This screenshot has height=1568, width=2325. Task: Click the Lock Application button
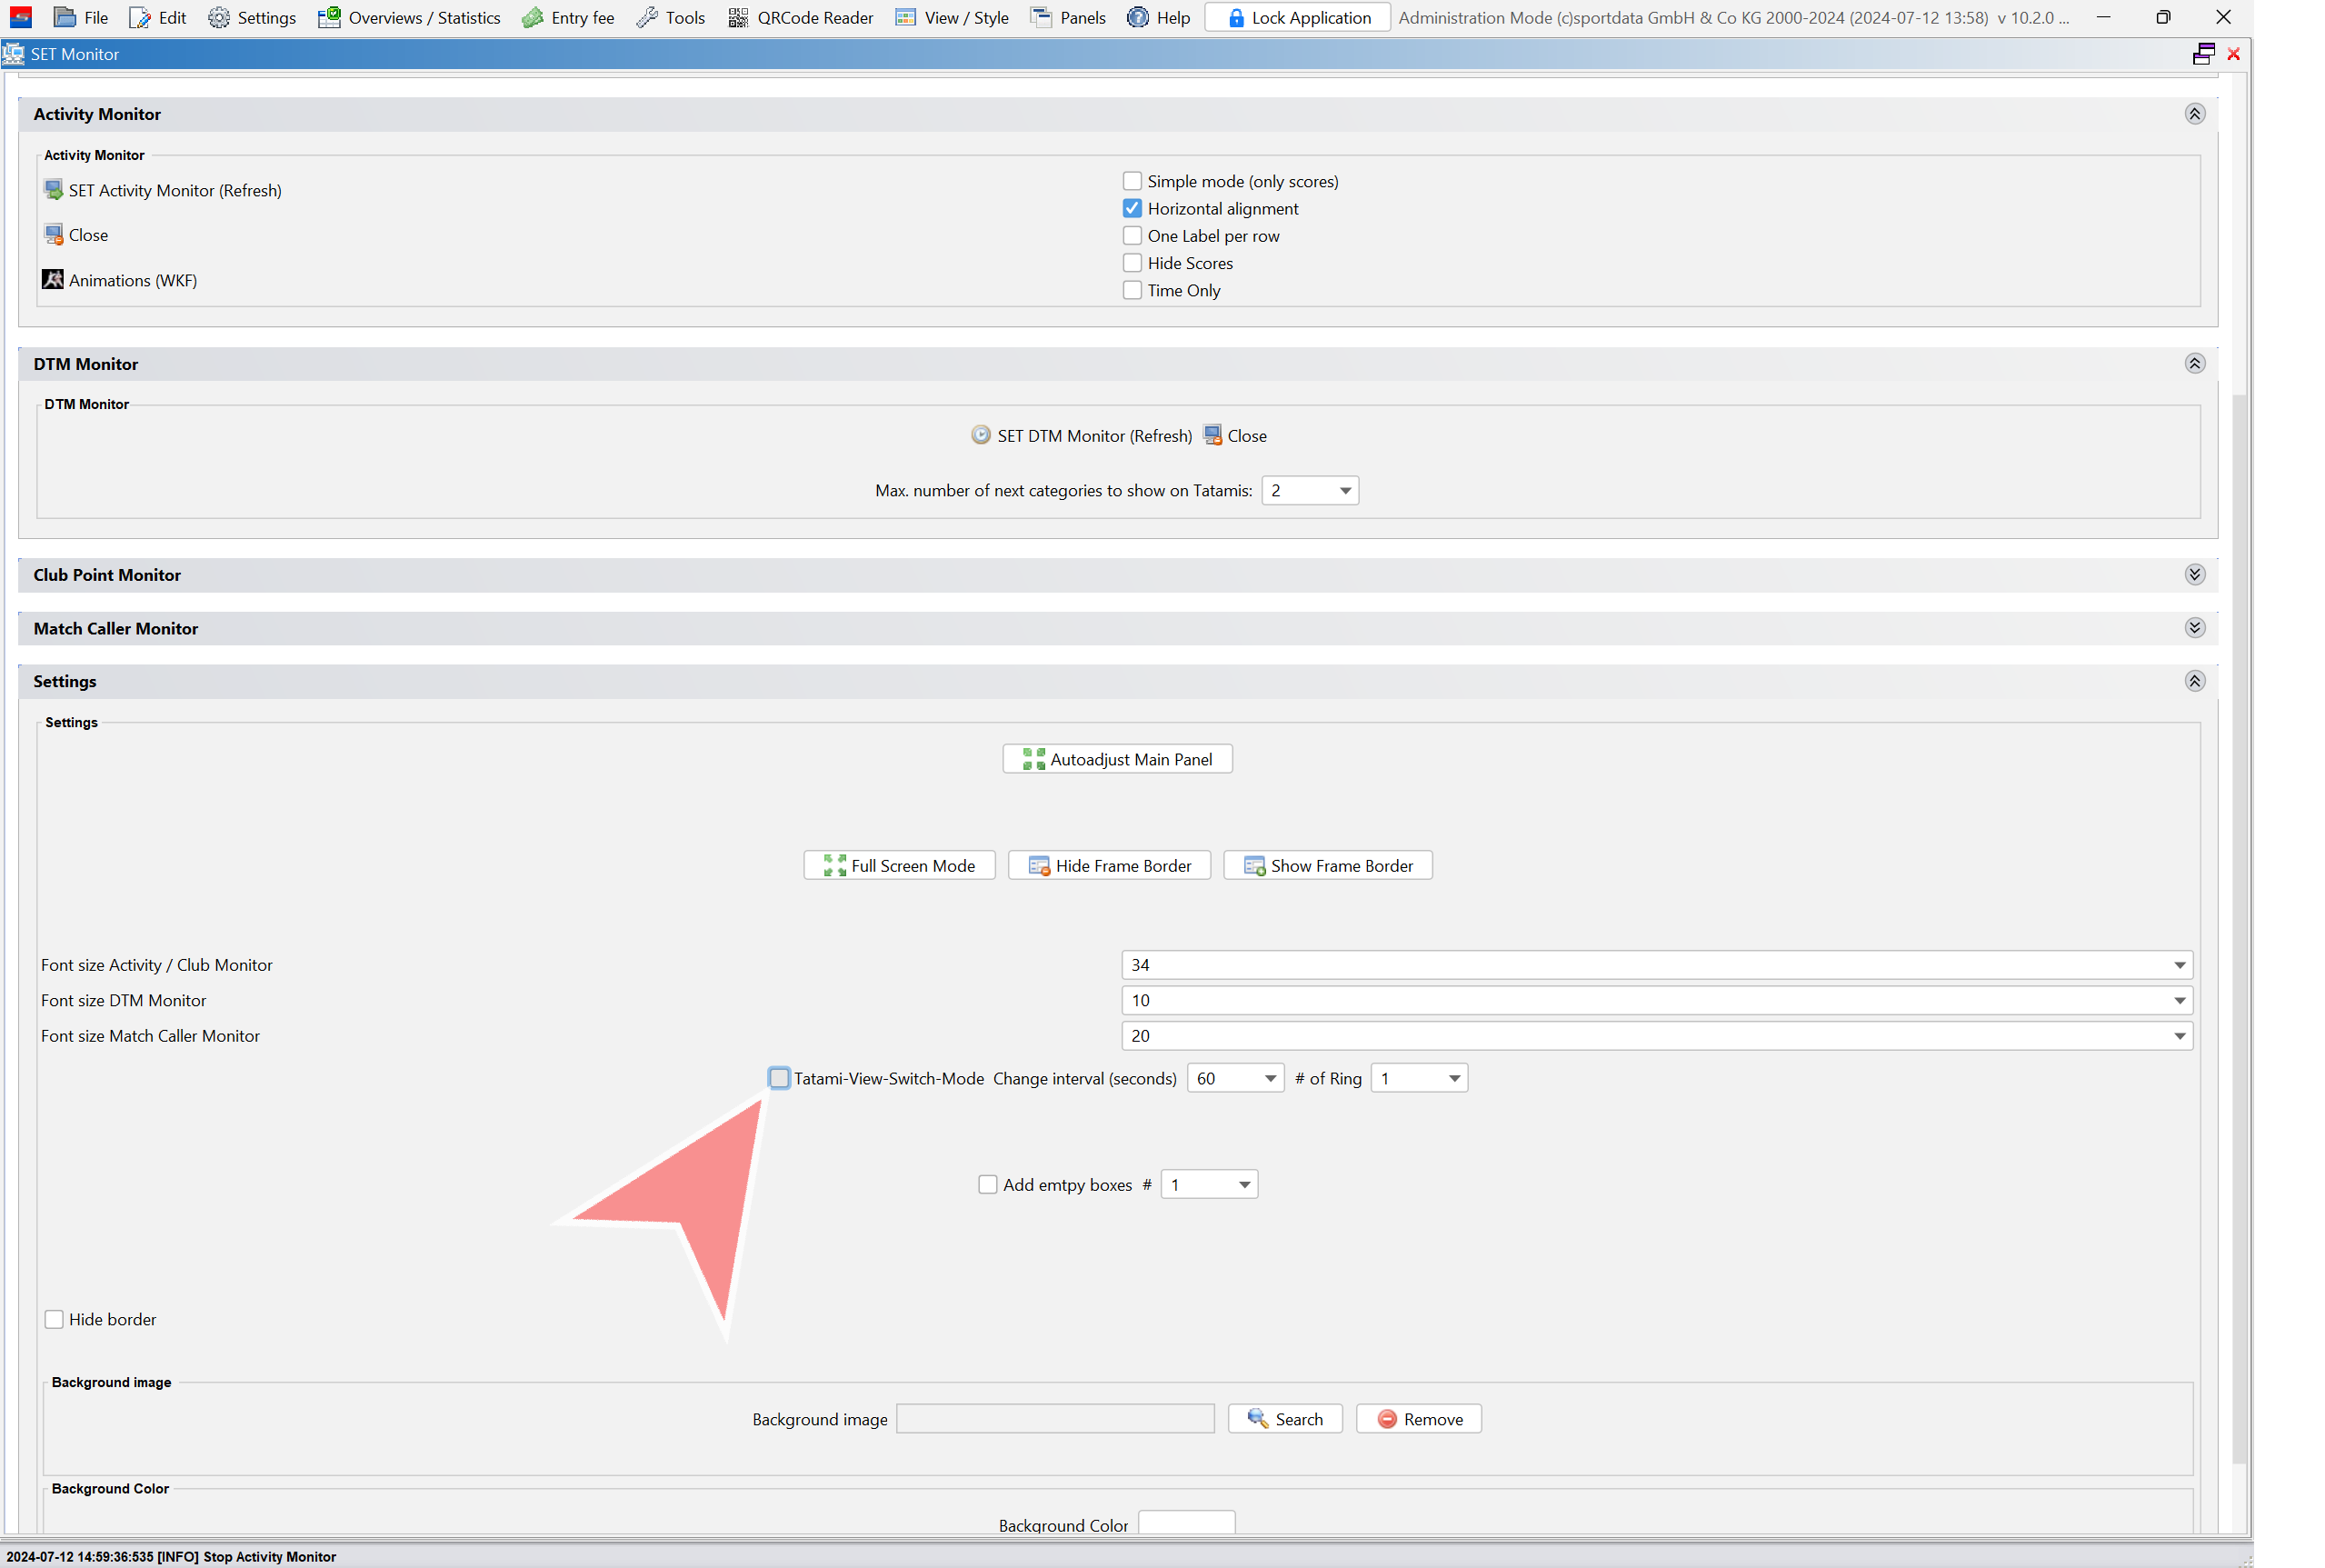tap(1297, 17)
